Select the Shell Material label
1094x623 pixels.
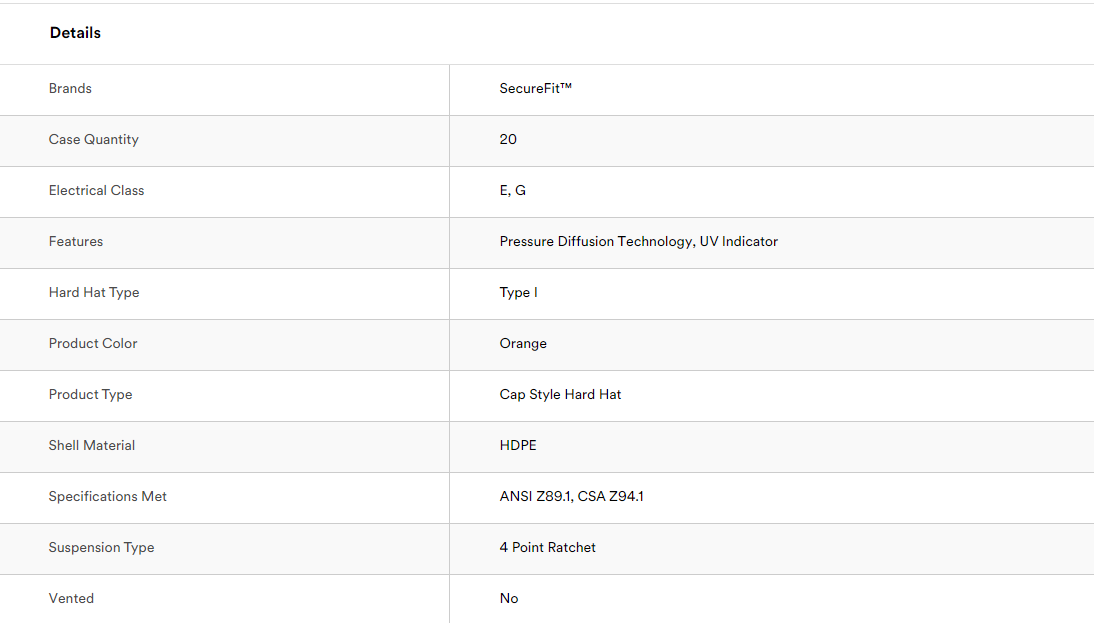91,445
